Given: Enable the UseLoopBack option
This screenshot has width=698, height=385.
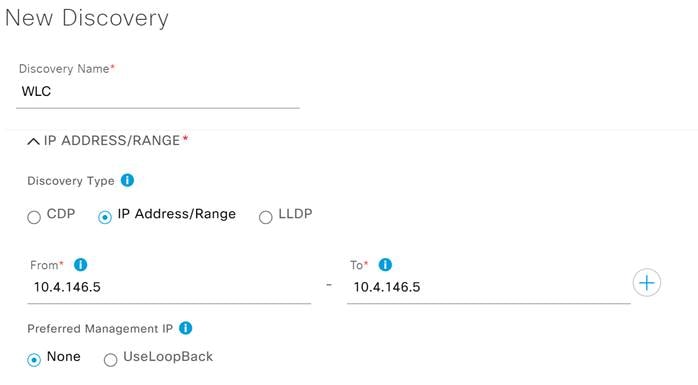Looking at the screenshot, I should pyautogui.click(x=110, y=360).
